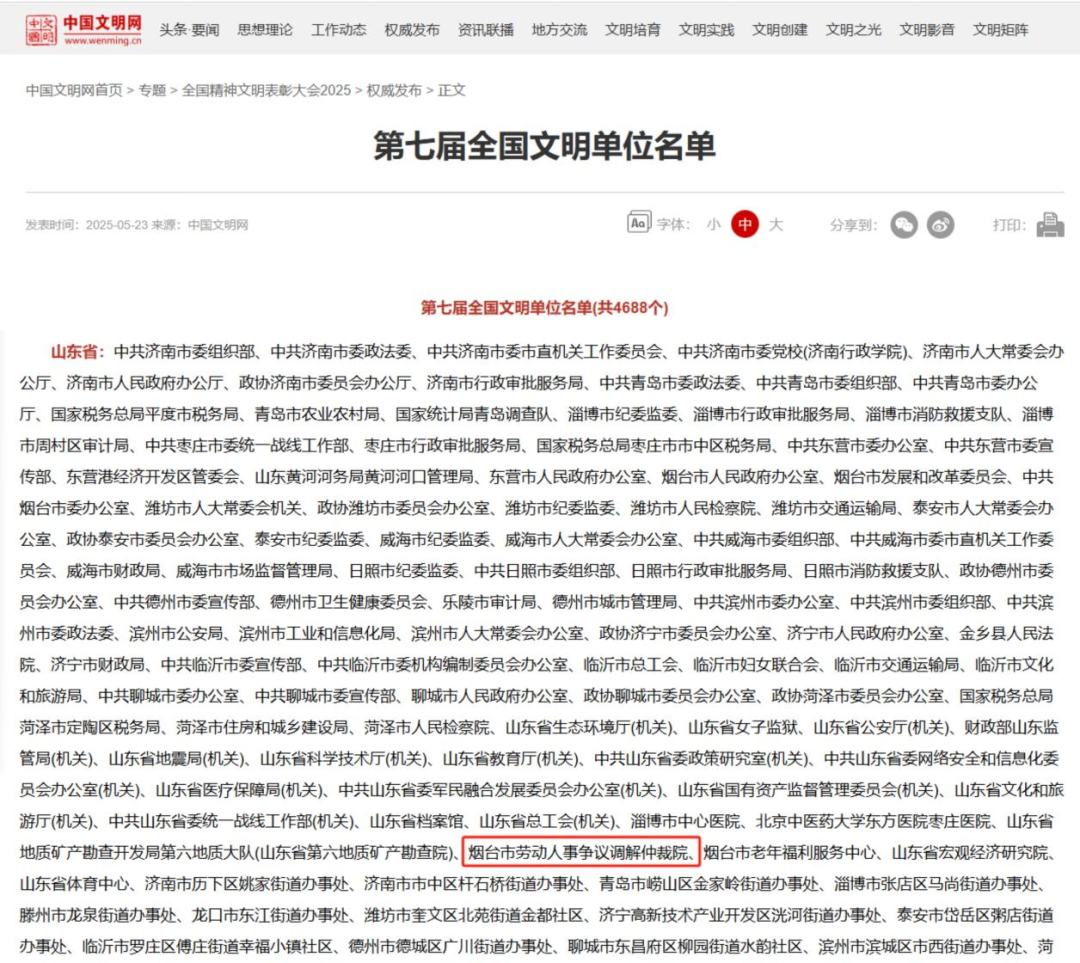Open the 思想理论 section
This screenshot has height=963, width=1080.
265,30
